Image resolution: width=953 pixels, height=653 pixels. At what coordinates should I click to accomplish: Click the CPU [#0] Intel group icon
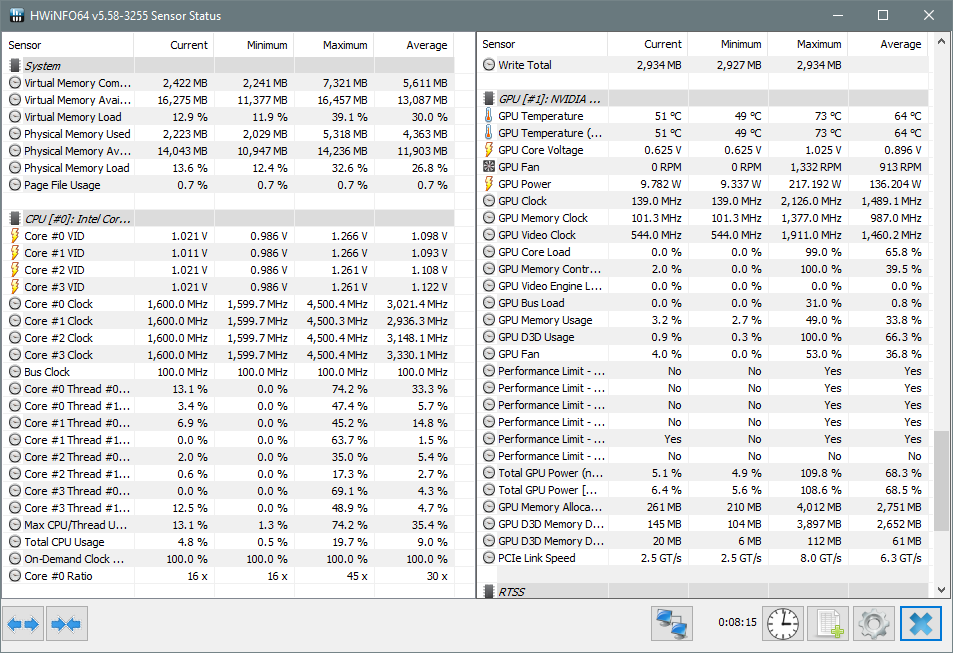(15, 219)
